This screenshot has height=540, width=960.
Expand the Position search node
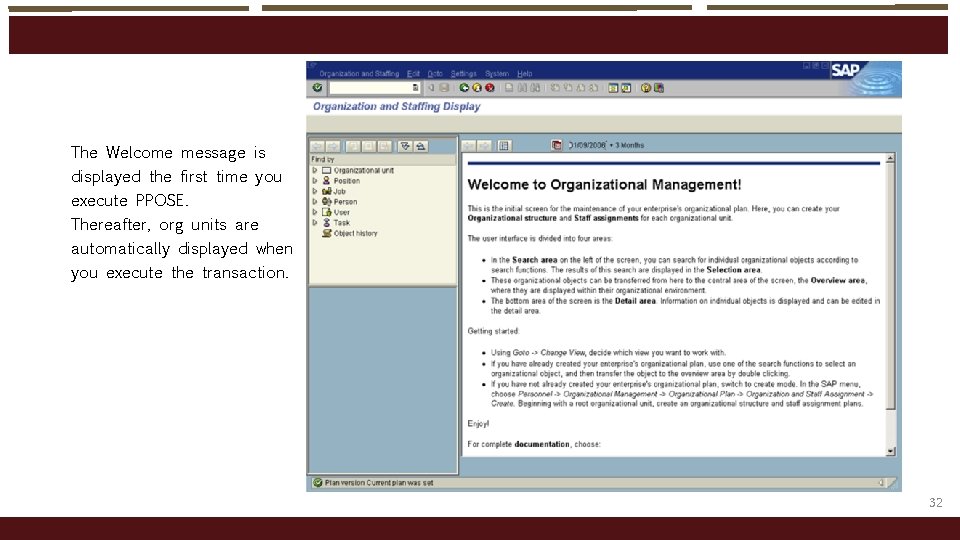coord(315,181)
